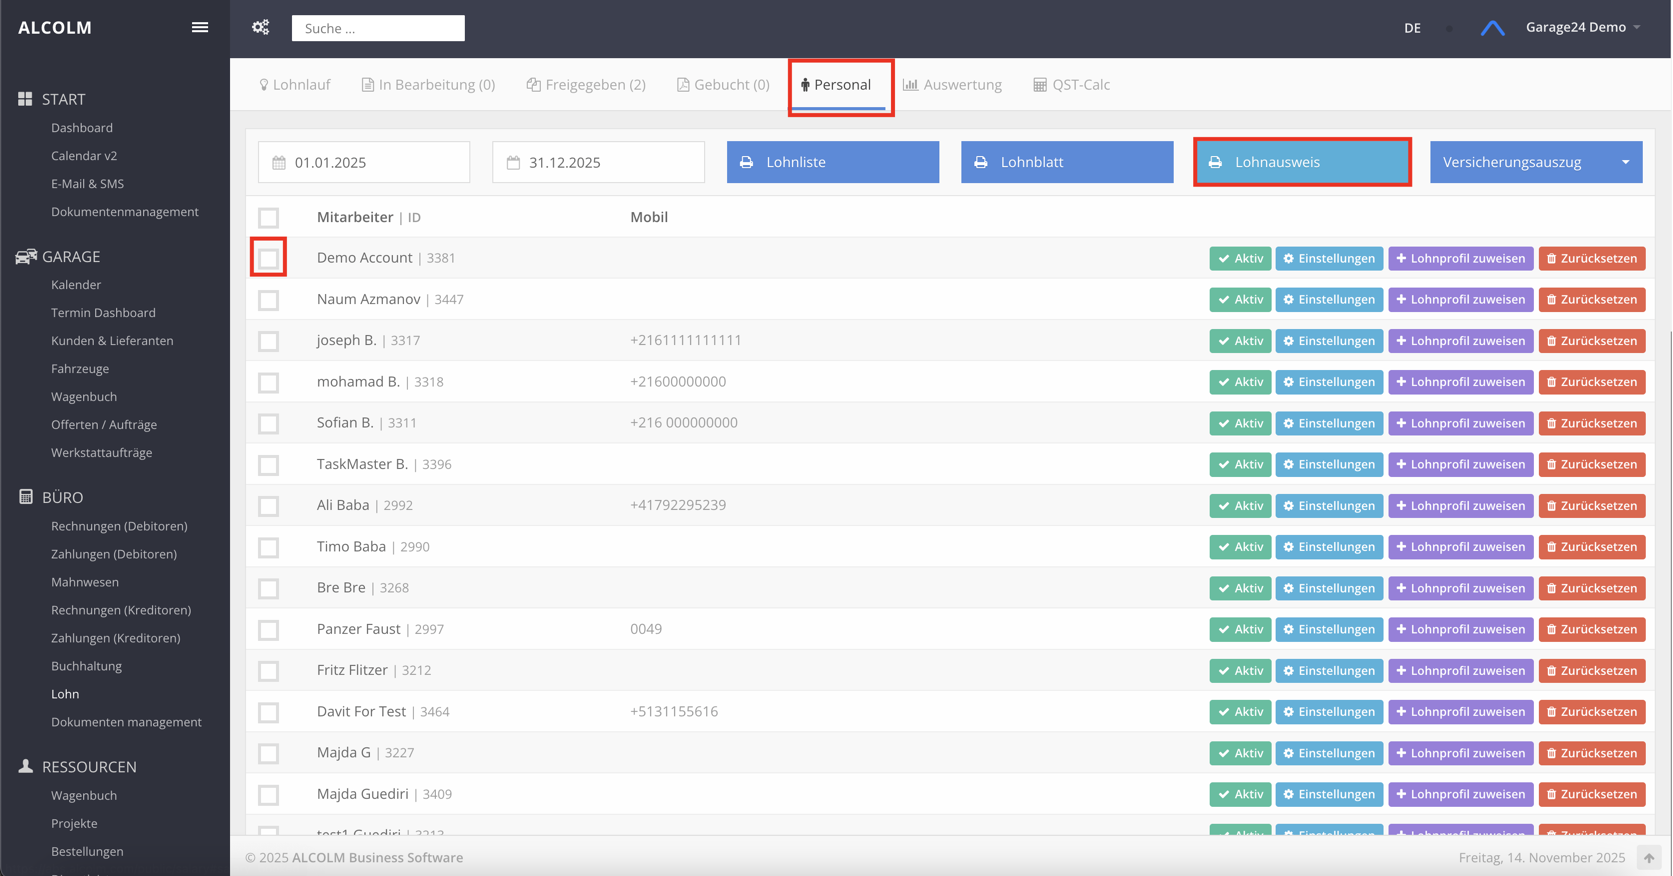Viewport: 1673px width, 876px height.
Task: Switch to the Auswertung tab
Action: tap(952, 85)
